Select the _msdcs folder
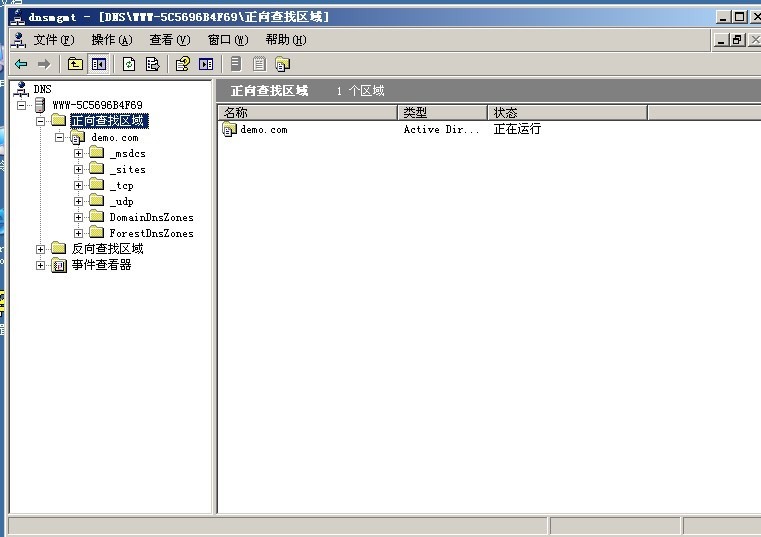Viewport: 761px width, 537px height. pyautogui.click(x=128, y=153)
